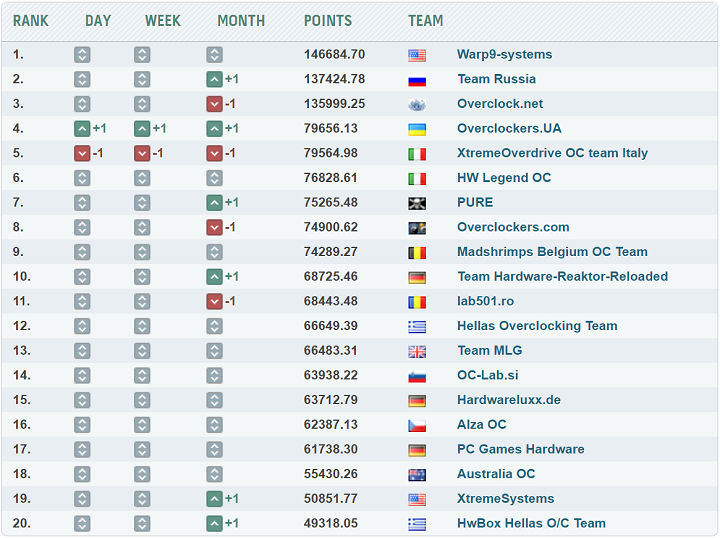720x538 pixels.
Task: Click the Belgian flag beside Madshrimps
Action: click(417, 253)
